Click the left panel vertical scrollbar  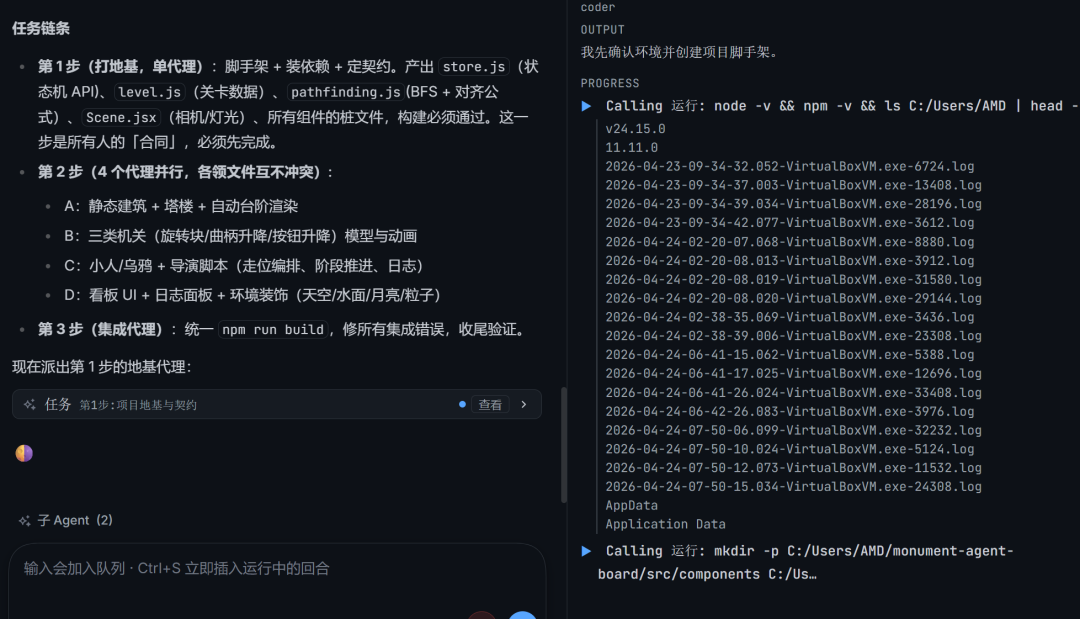(564, 445)
